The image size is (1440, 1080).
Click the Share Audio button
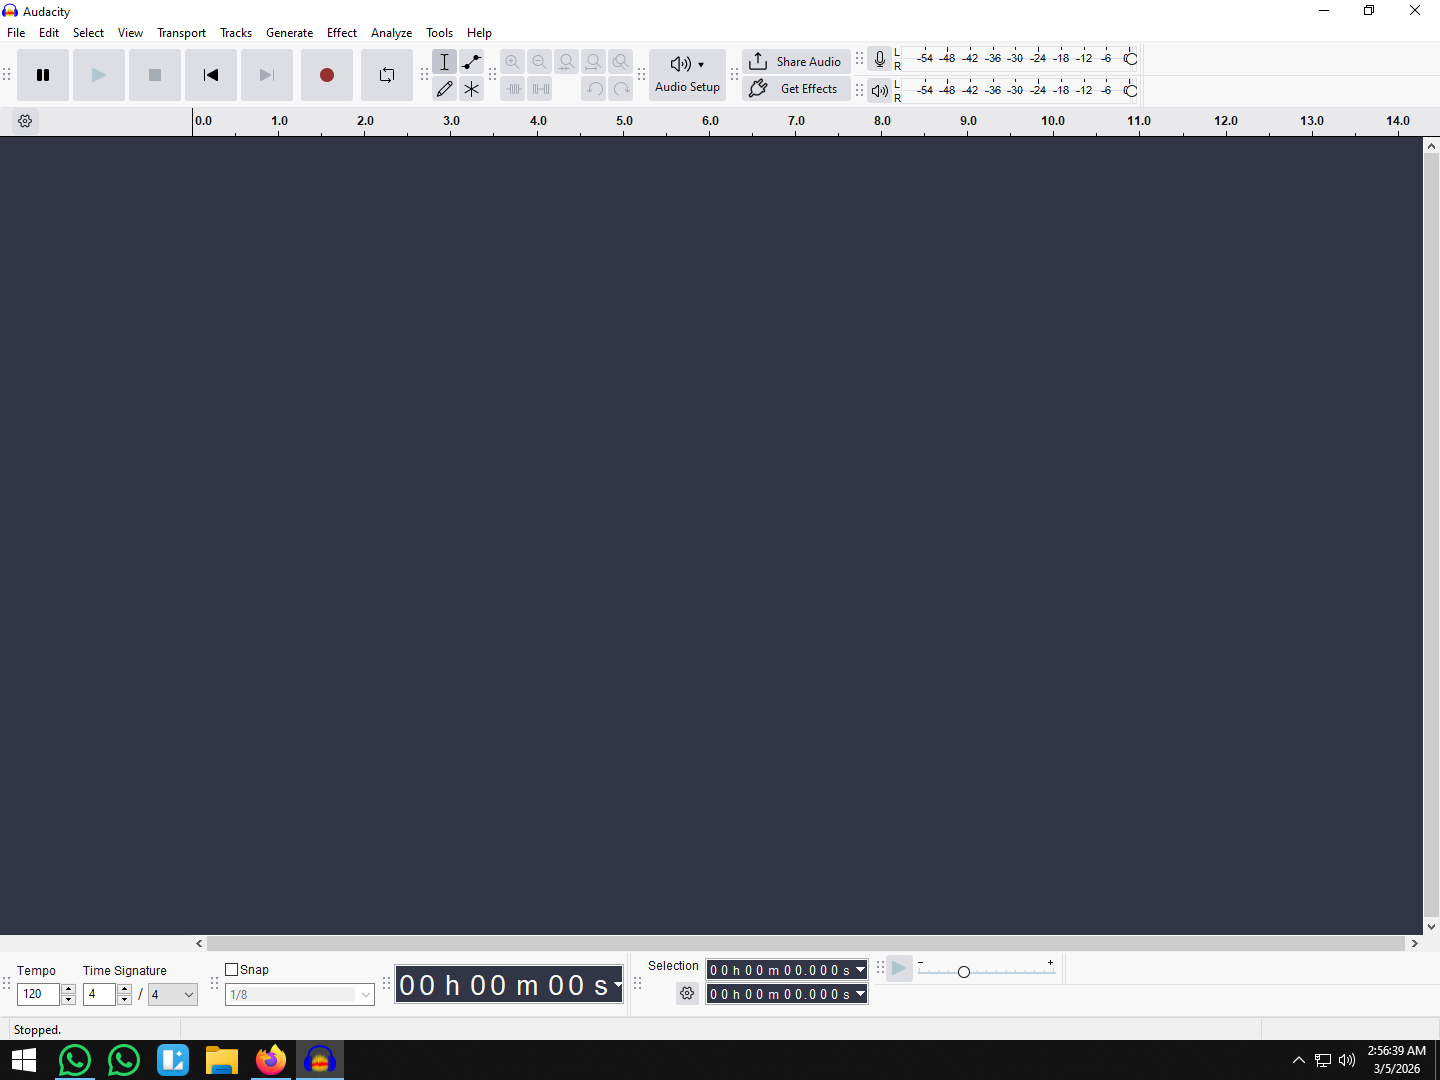tap(796, 61)
